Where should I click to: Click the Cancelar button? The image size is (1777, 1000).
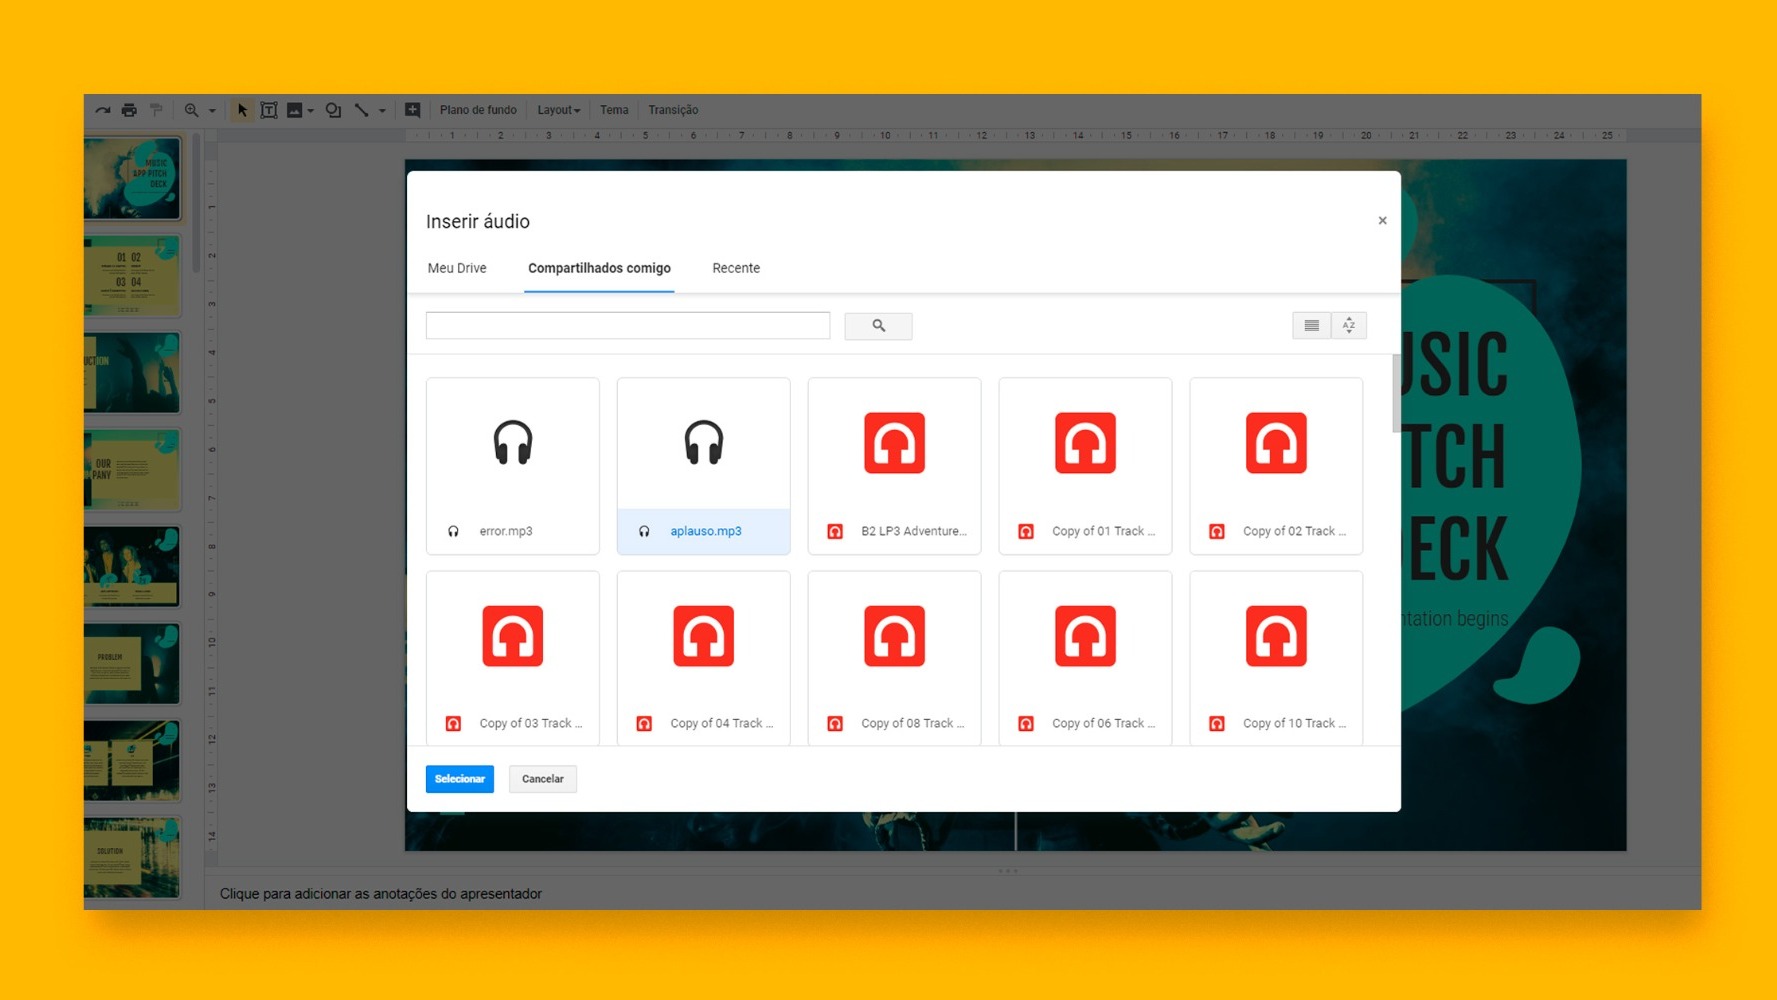(x=543, y=779)
